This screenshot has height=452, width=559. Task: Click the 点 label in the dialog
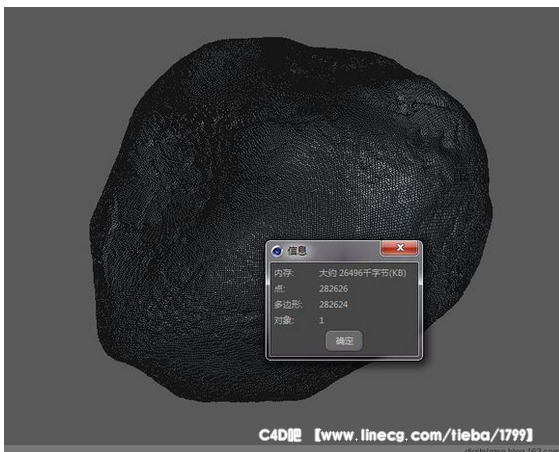click(280, 288)
